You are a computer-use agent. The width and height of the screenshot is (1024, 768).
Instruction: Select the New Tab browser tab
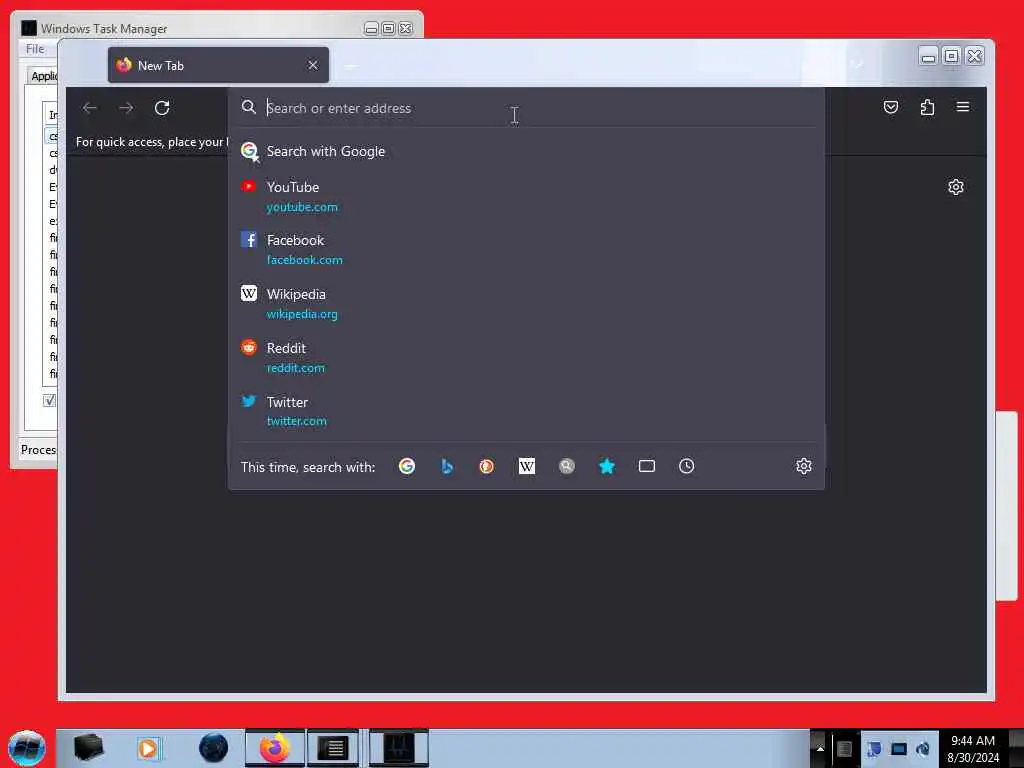tap(218, 65)
